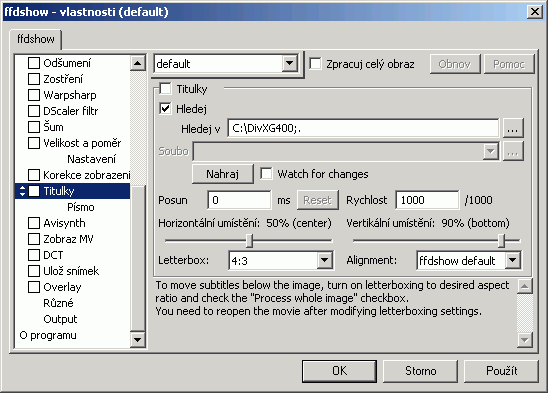Open the Alignment ffdshow default dropdown
548x393 pixels.
(512, 260)
